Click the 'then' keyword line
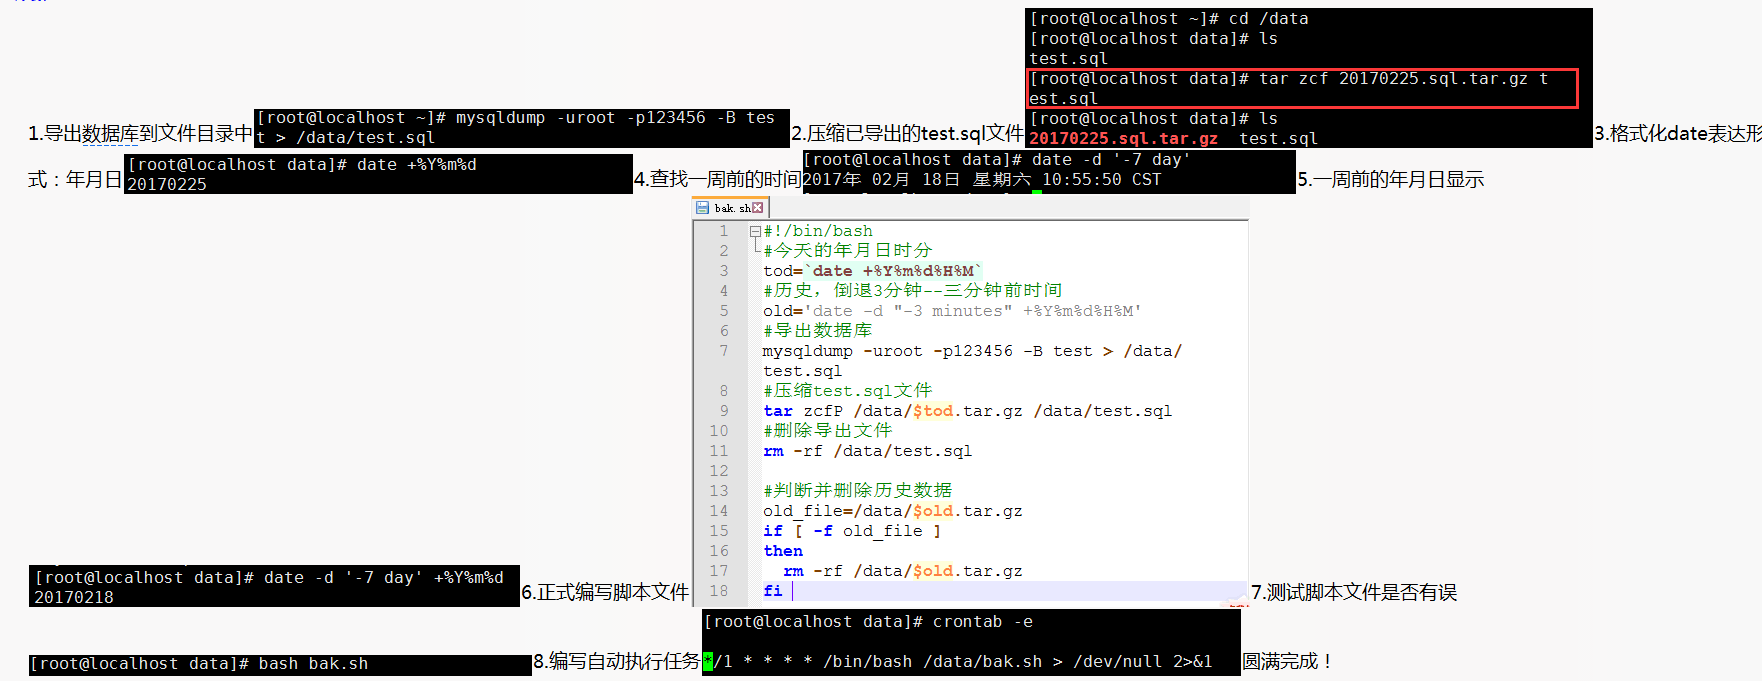Screen dimensions: 1762x681 coord(783,551)
